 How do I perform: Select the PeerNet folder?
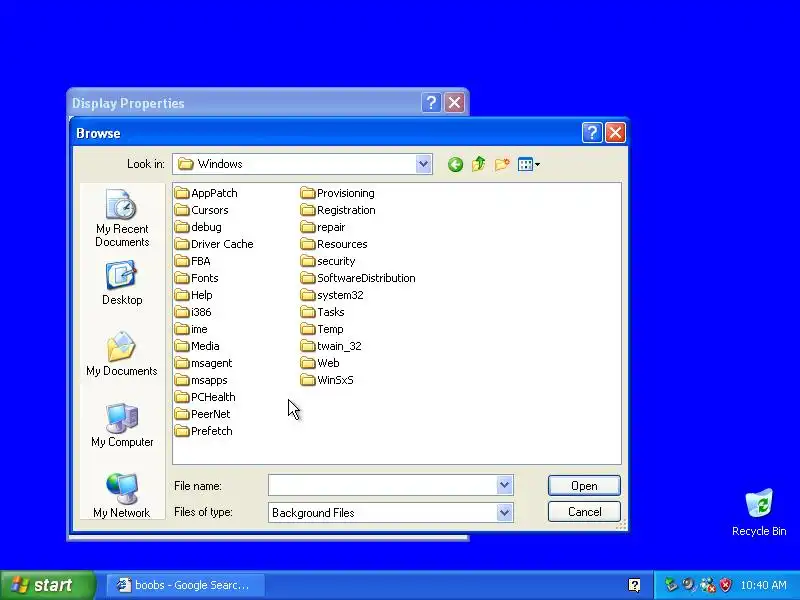(x=202, y=414)
